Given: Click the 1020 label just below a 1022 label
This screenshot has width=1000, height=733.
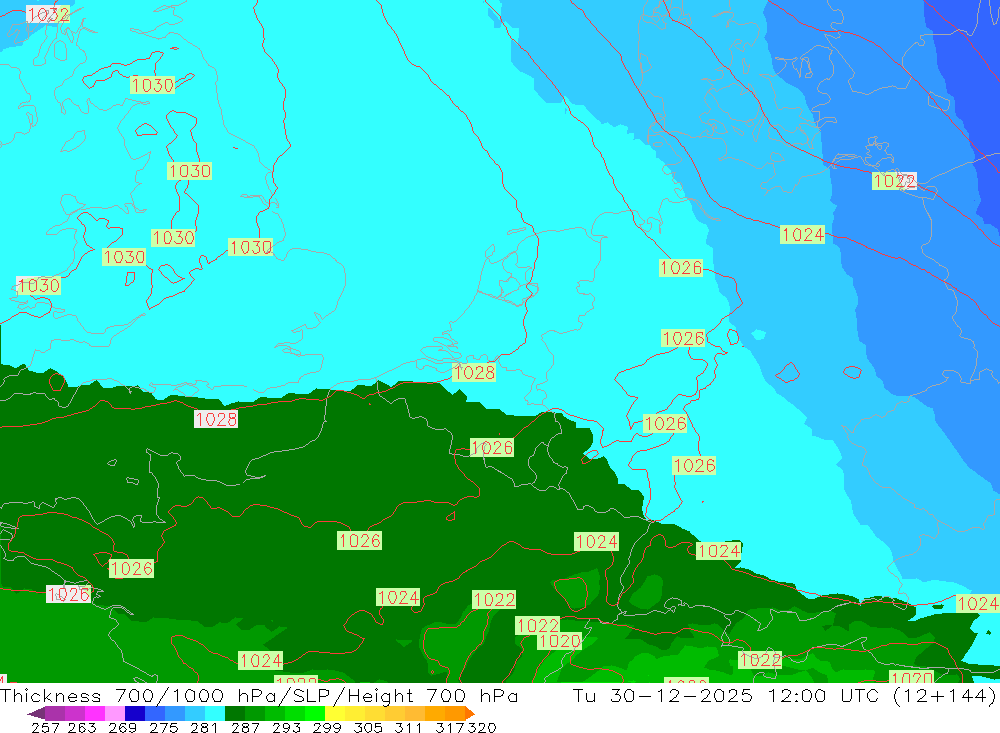Looking at the screenshot, I should pyautogui.click(x=559, y=641).
